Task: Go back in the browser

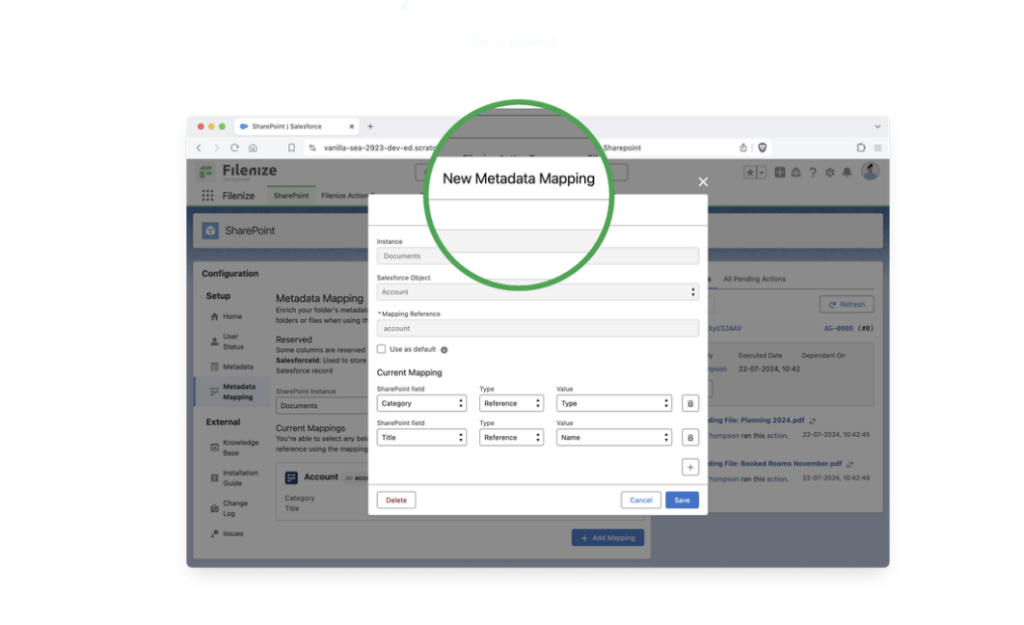Action: 199,148
